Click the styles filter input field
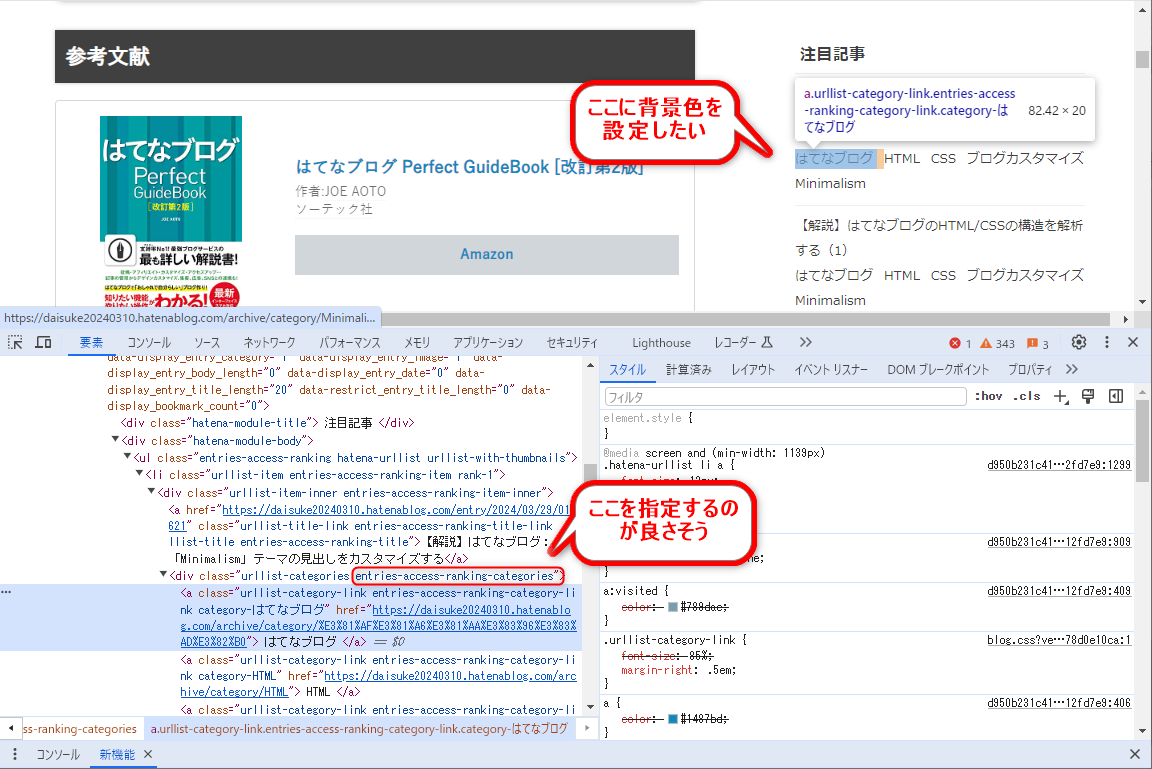The width and height of the screenshot is (1152, 769). pyautogui.click(x=785, y=397)
